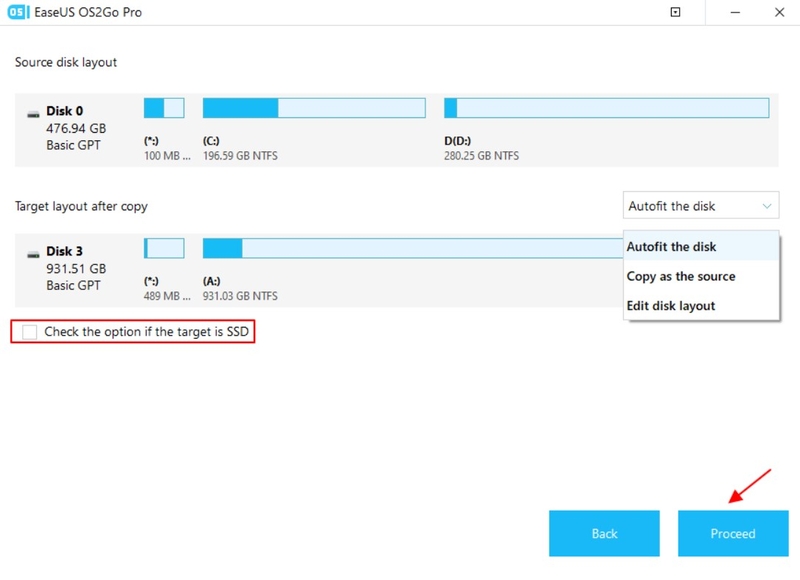Open the Autofit the disk combo box

pyautogui.click(x=701, y=206)
